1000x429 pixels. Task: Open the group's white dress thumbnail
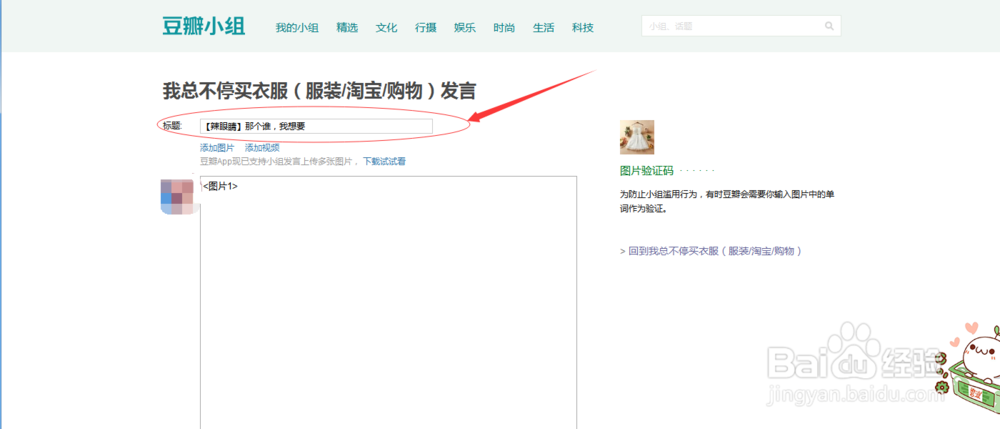(637, 137)
